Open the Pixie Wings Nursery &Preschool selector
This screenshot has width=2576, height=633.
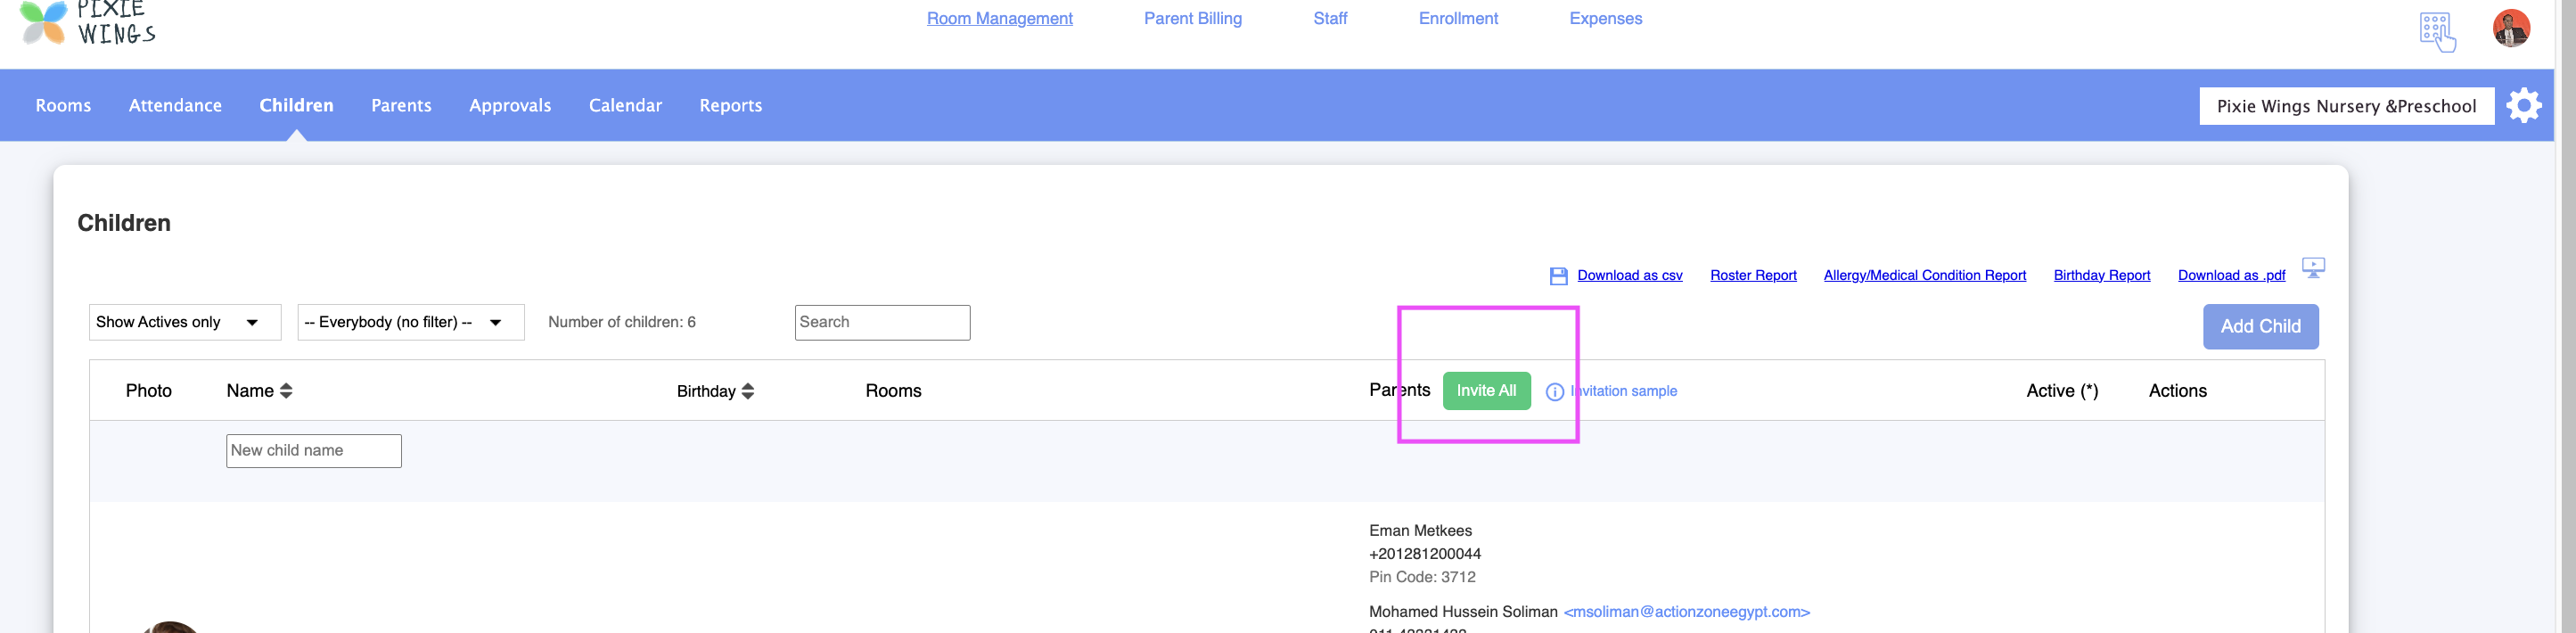coord(2346,106)
